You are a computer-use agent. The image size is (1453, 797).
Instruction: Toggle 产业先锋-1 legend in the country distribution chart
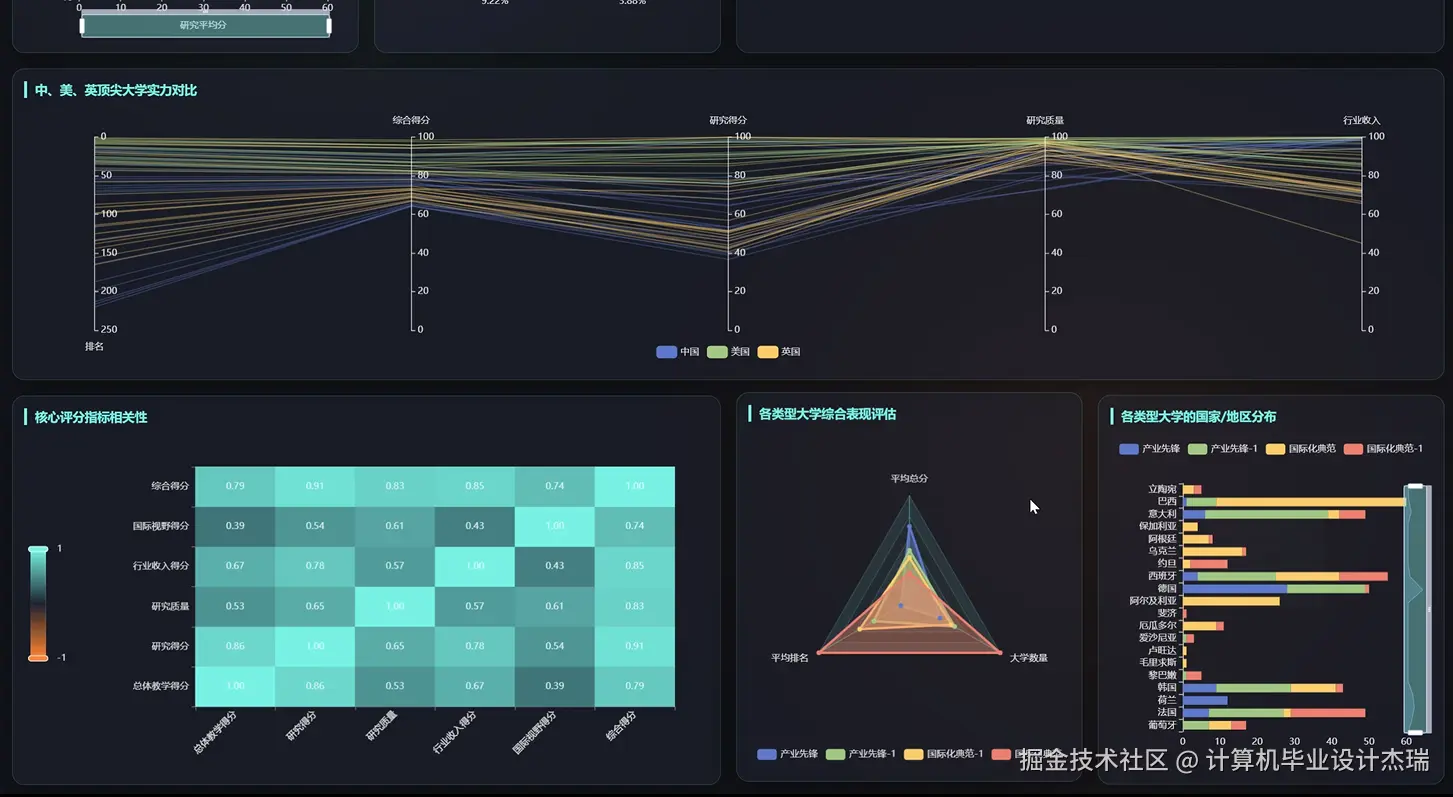1223,449
